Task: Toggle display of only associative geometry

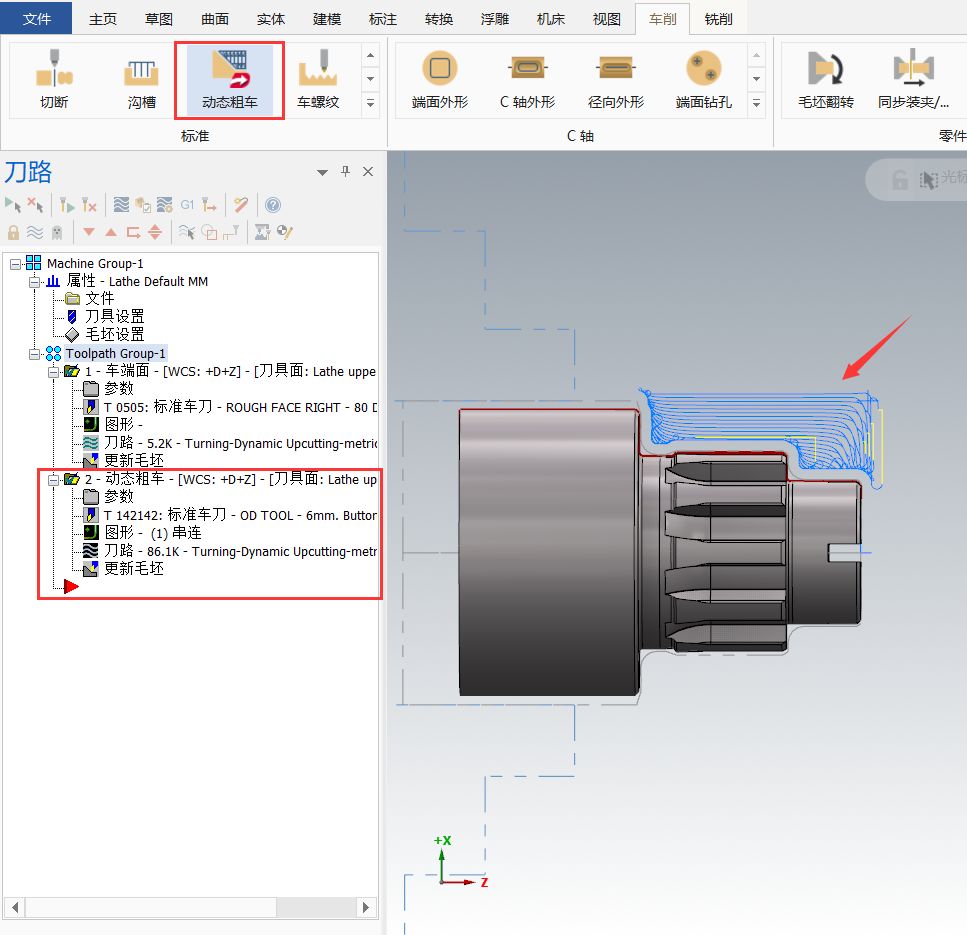Action: pos(209,232)
